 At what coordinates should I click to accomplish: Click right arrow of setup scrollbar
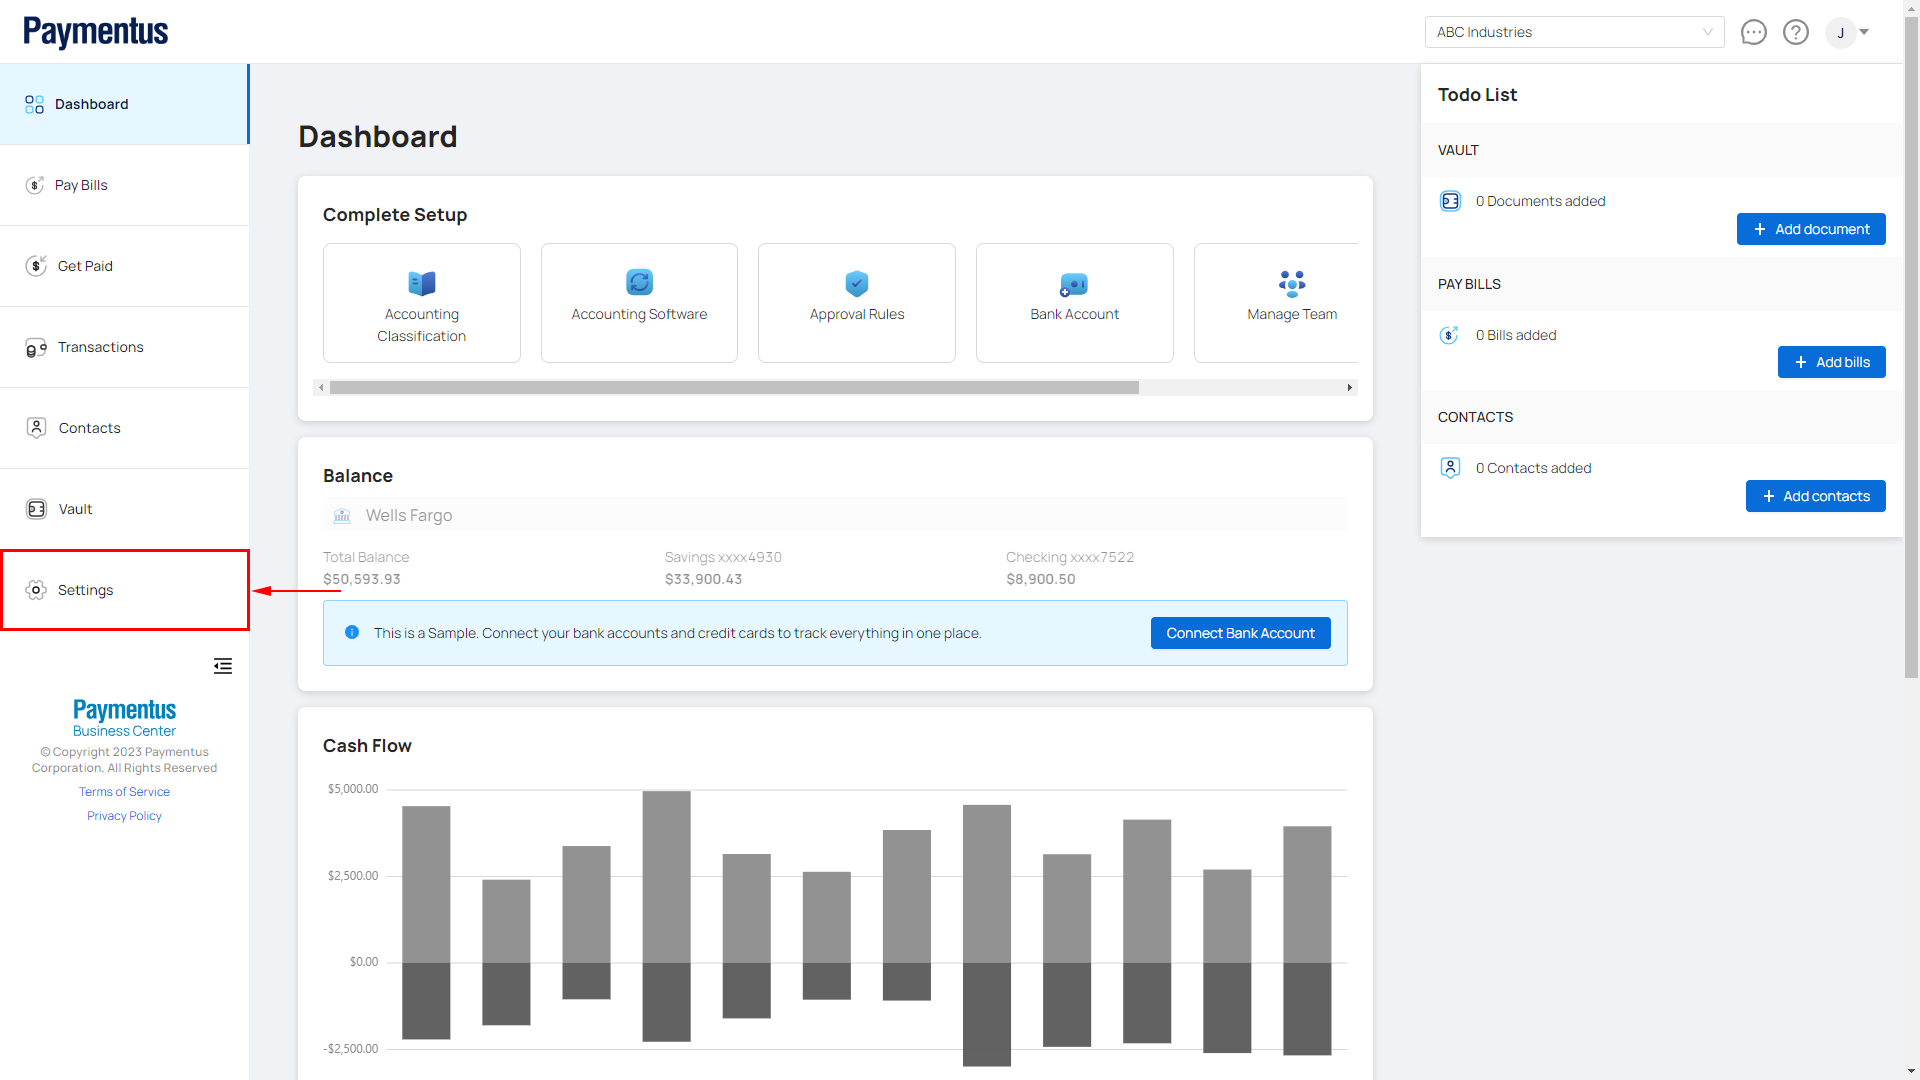click(1349, 387)
